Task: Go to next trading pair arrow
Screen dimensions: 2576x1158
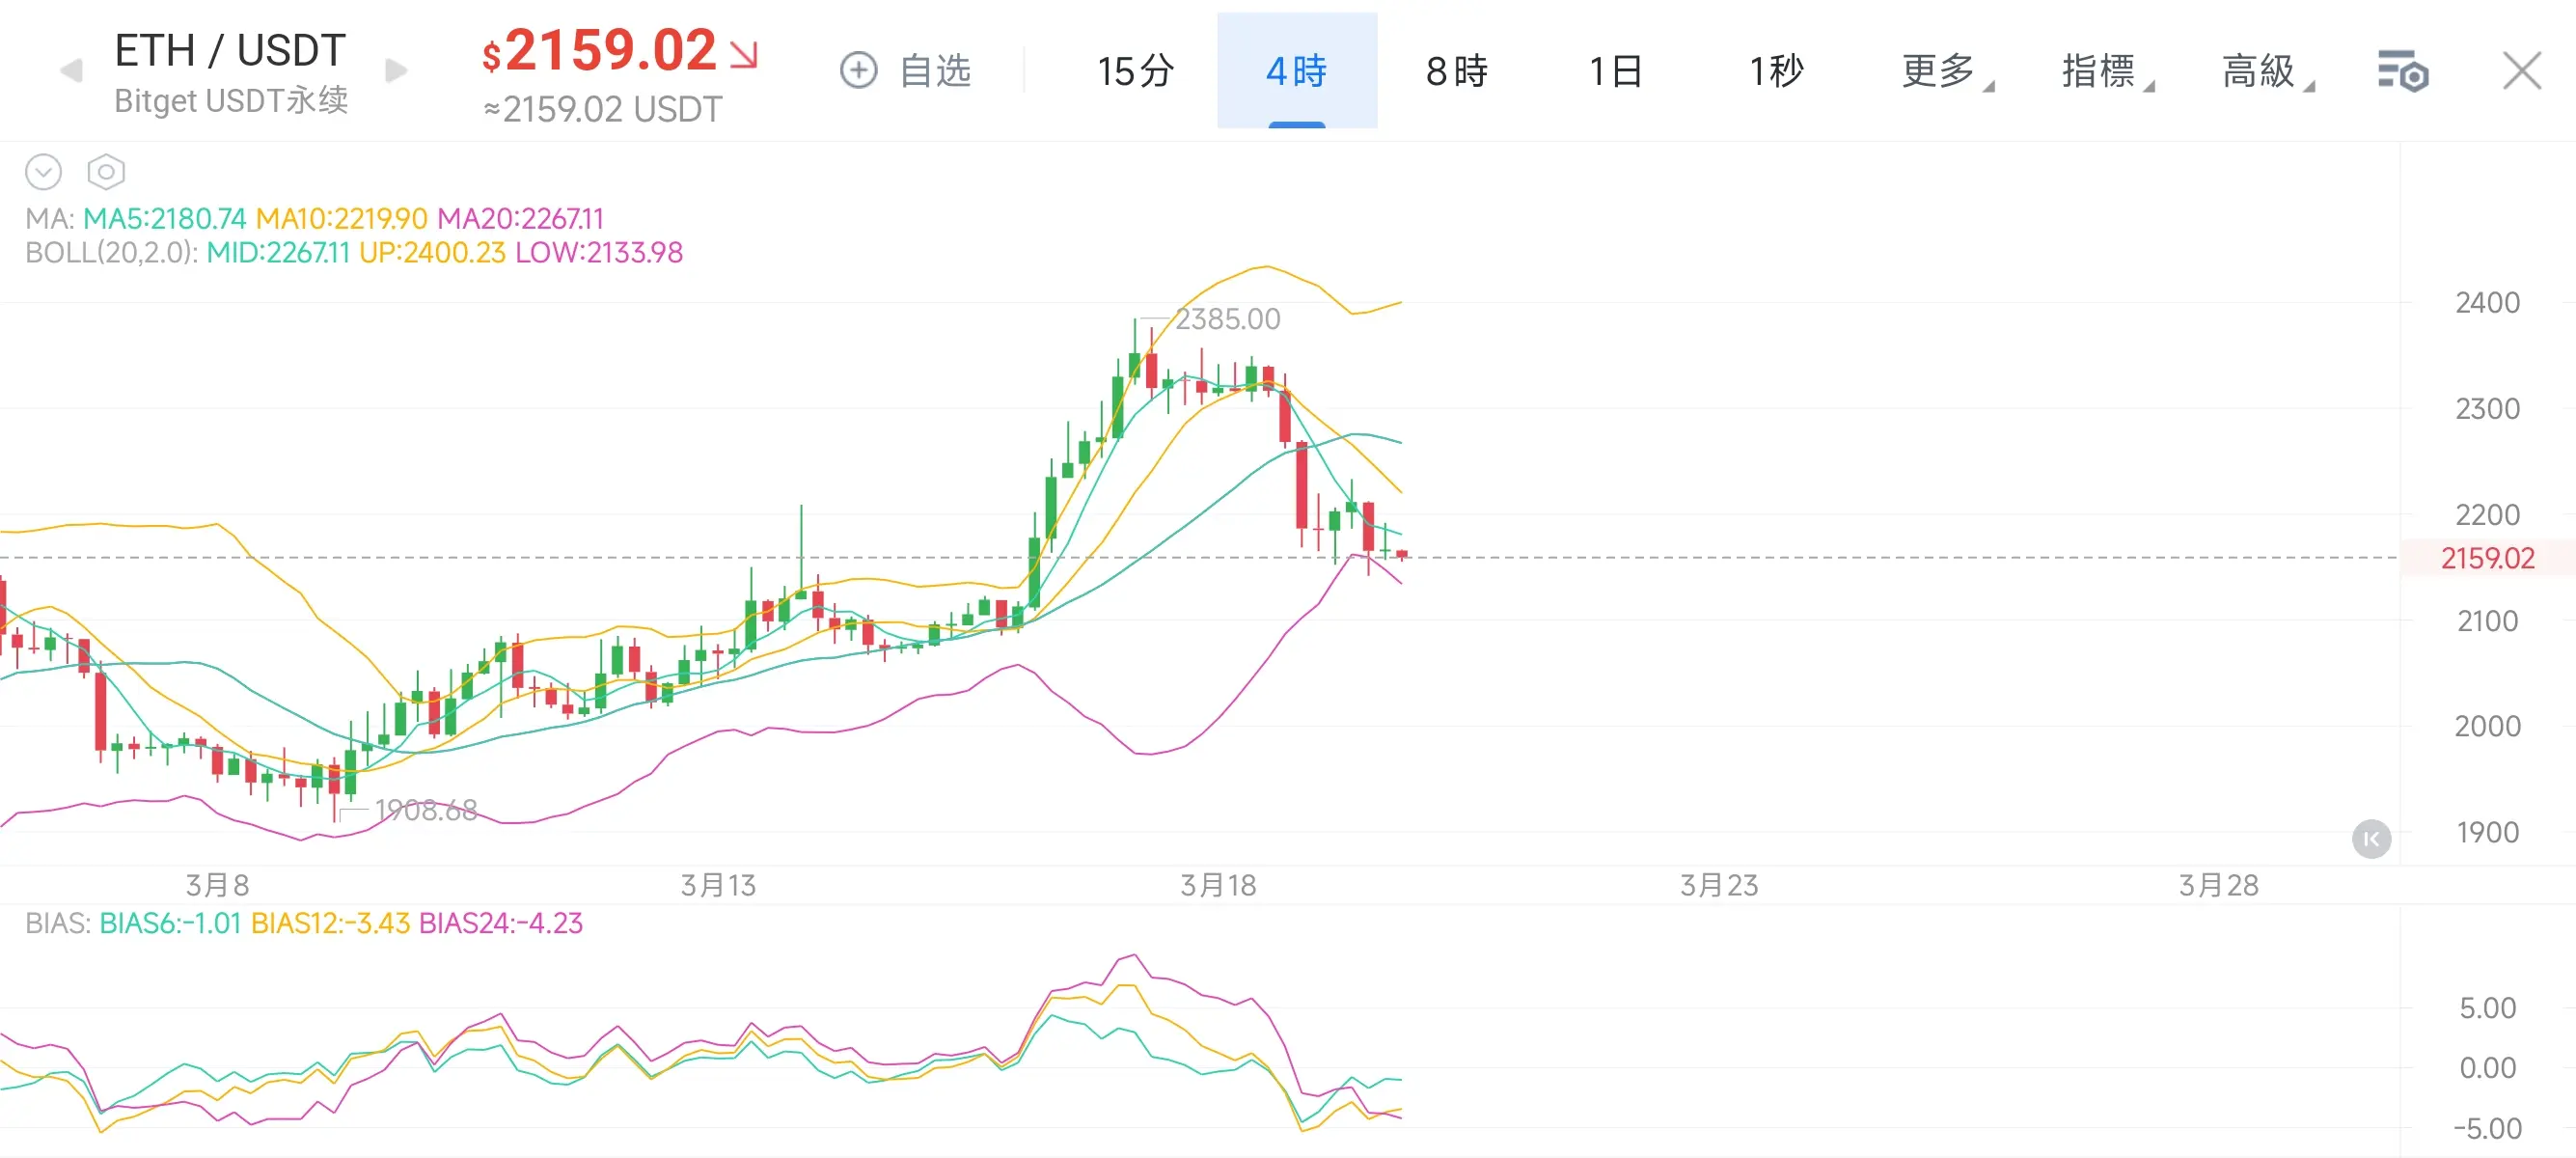Action: click(396, 71)
